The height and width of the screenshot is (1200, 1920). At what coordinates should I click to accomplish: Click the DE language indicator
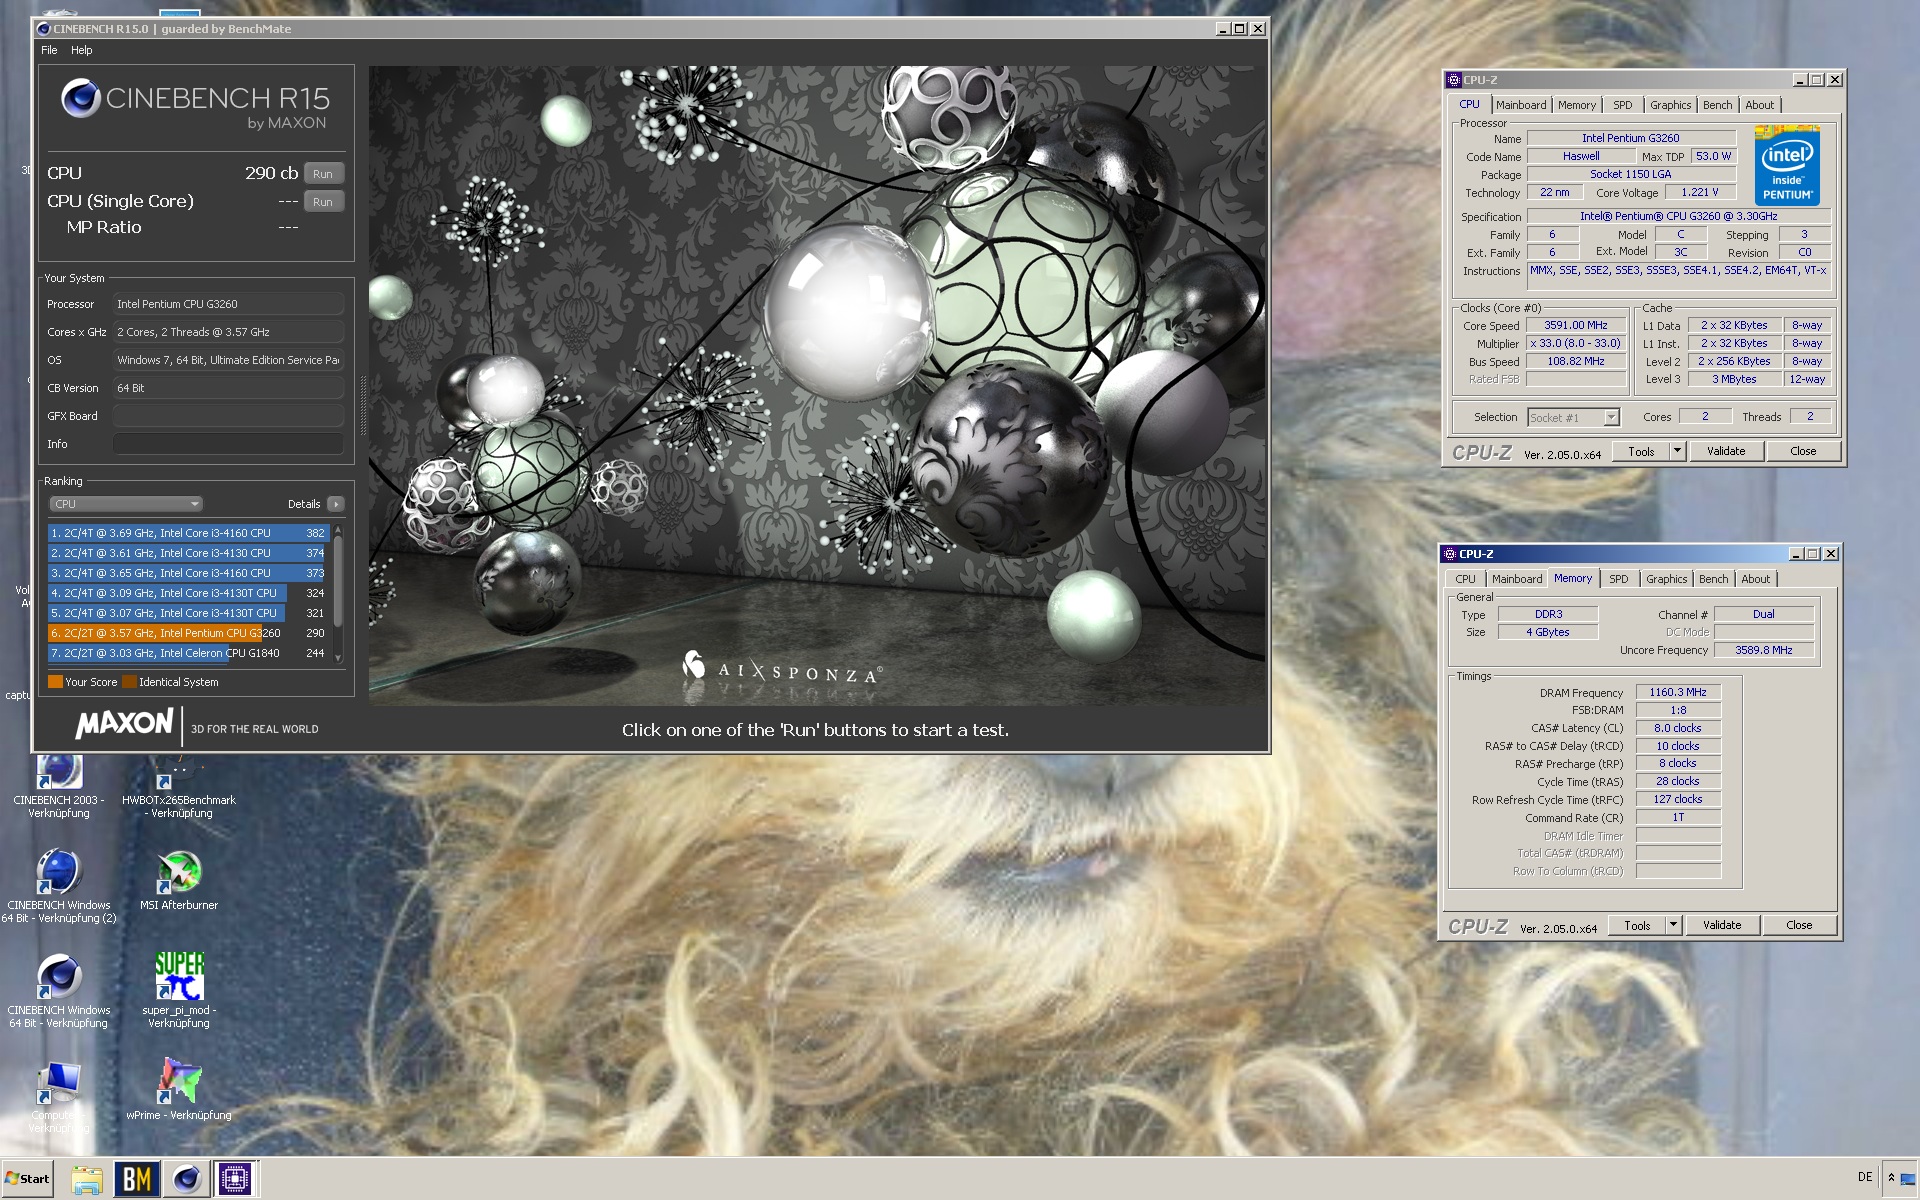point(1865,1177)
